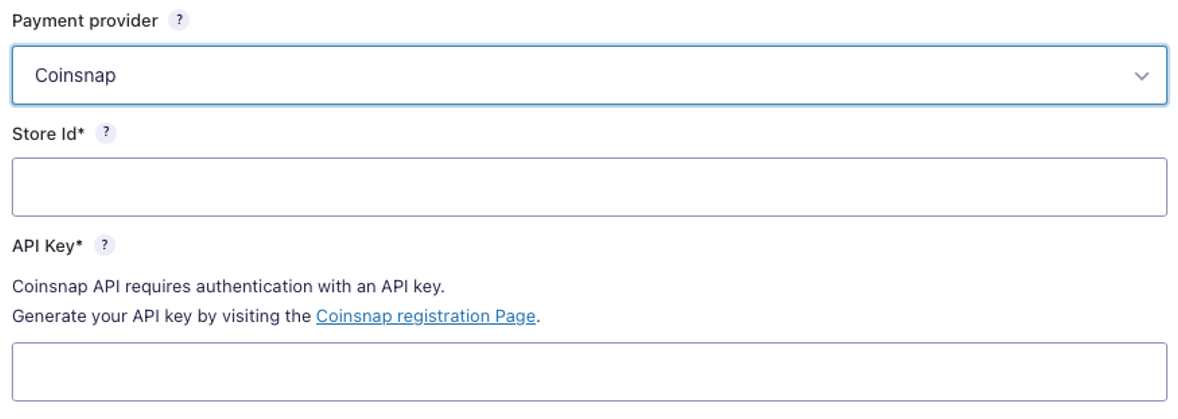Click the API Key label text

pyautogui.click(x=43, y=246)
